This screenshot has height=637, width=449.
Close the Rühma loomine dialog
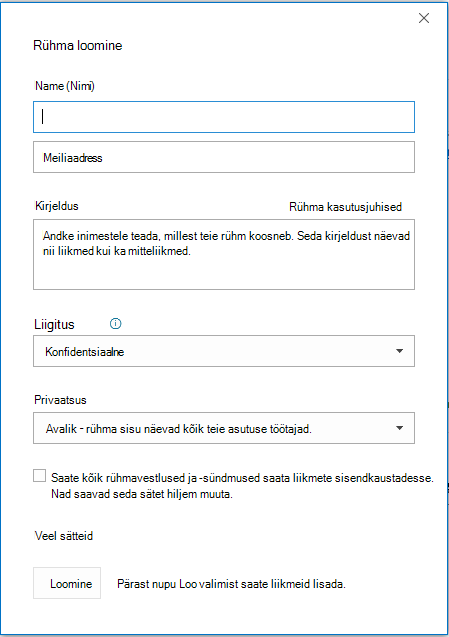click(424, 18)
